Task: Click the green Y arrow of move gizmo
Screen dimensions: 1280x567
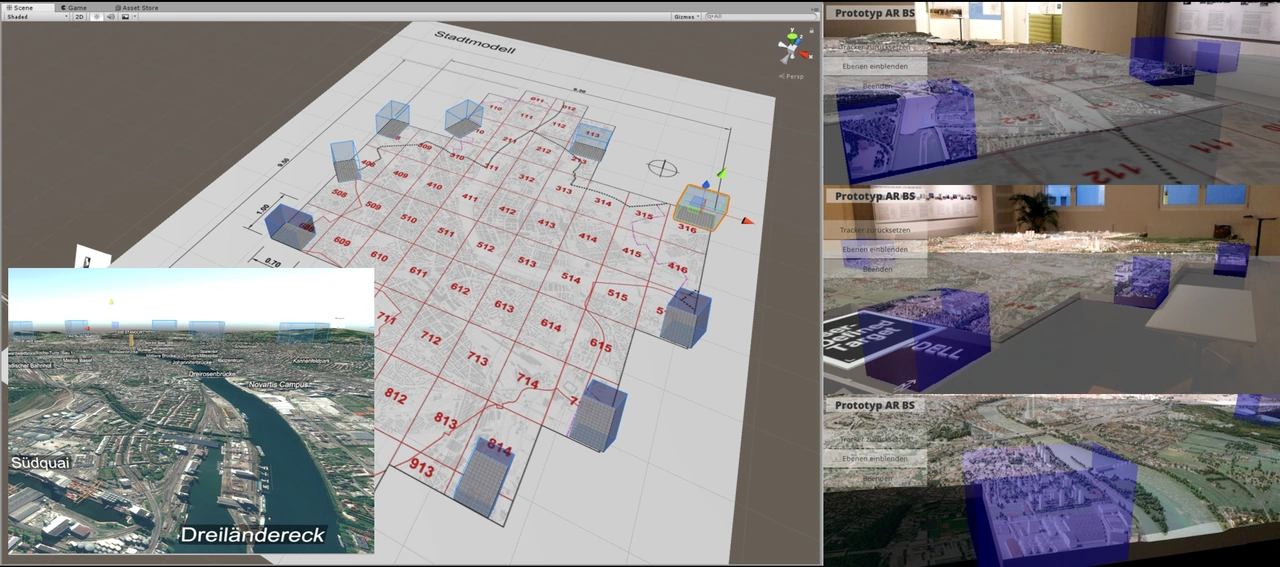Action: point(721,174)
